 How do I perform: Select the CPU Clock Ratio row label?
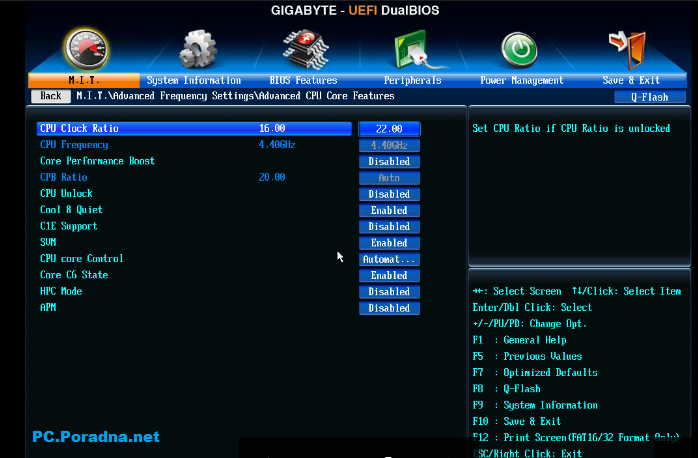click(79, 129)
